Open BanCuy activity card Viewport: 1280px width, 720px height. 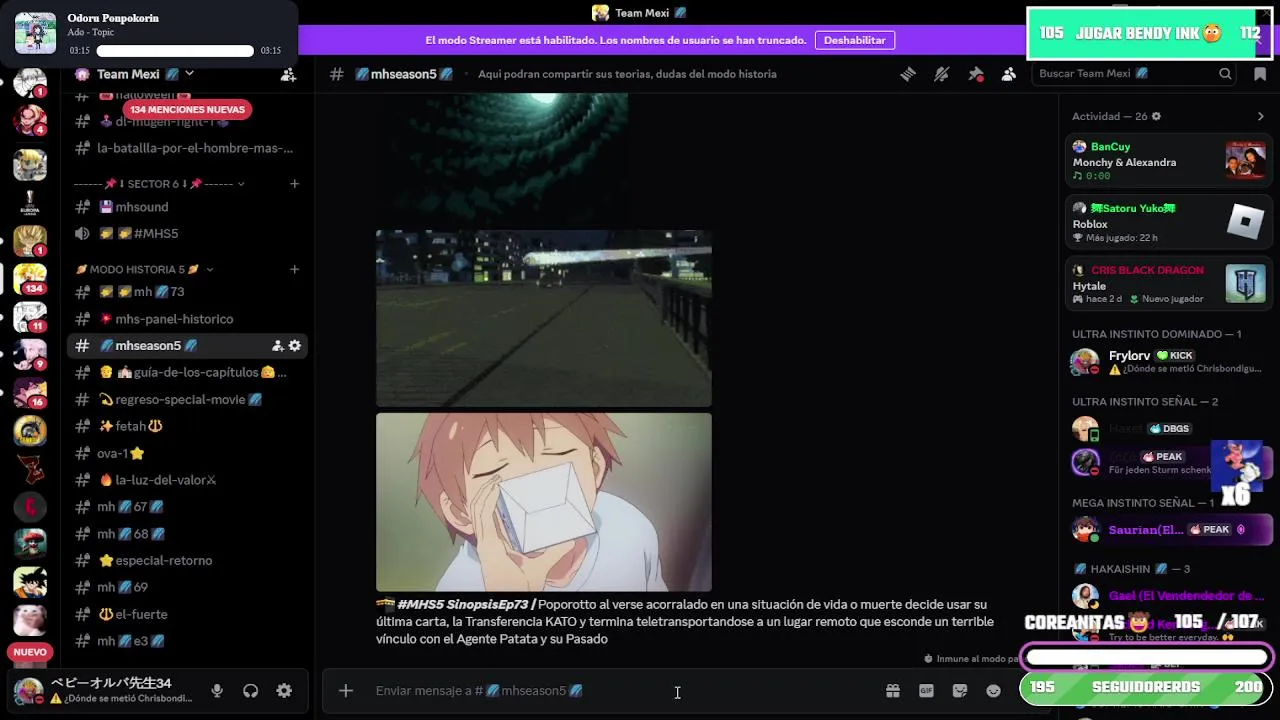[1168, 161]
